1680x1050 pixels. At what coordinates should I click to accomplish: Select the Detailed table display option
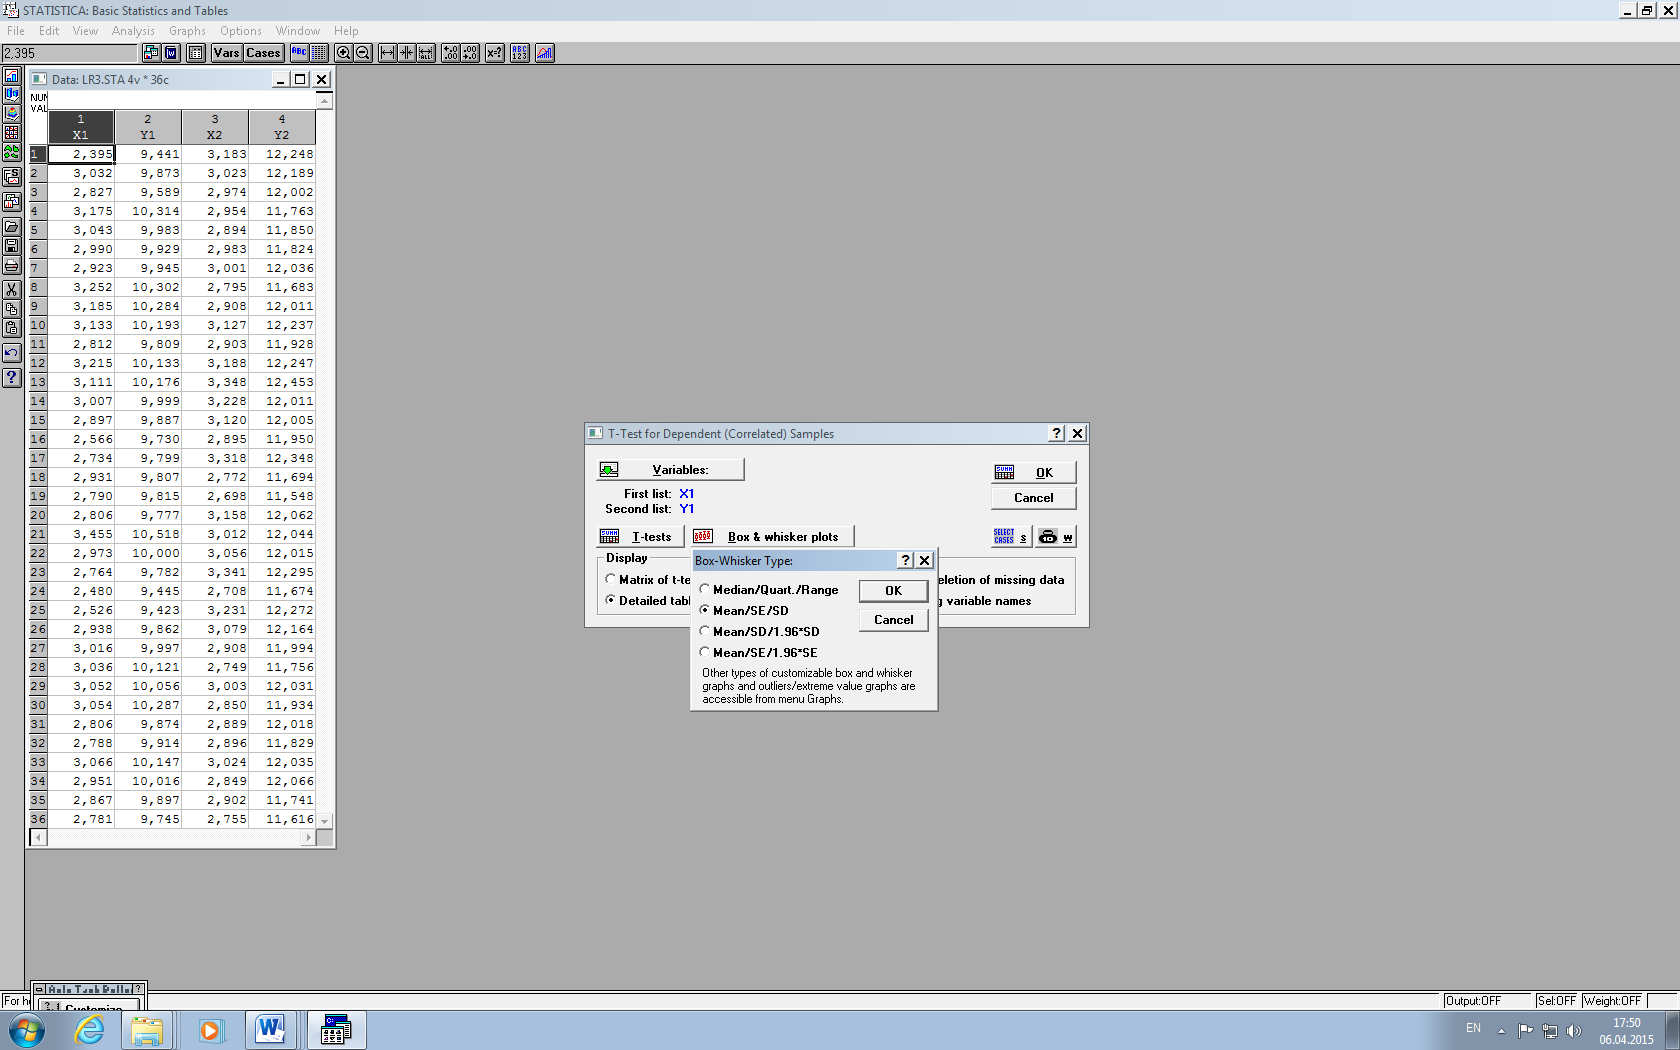[648, 601]
